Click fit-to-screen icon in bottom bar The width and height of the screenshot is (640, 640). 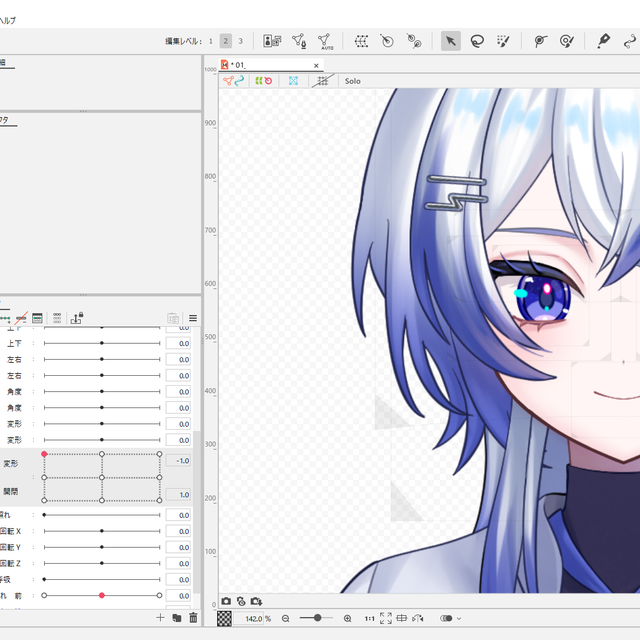click(386, 619)
